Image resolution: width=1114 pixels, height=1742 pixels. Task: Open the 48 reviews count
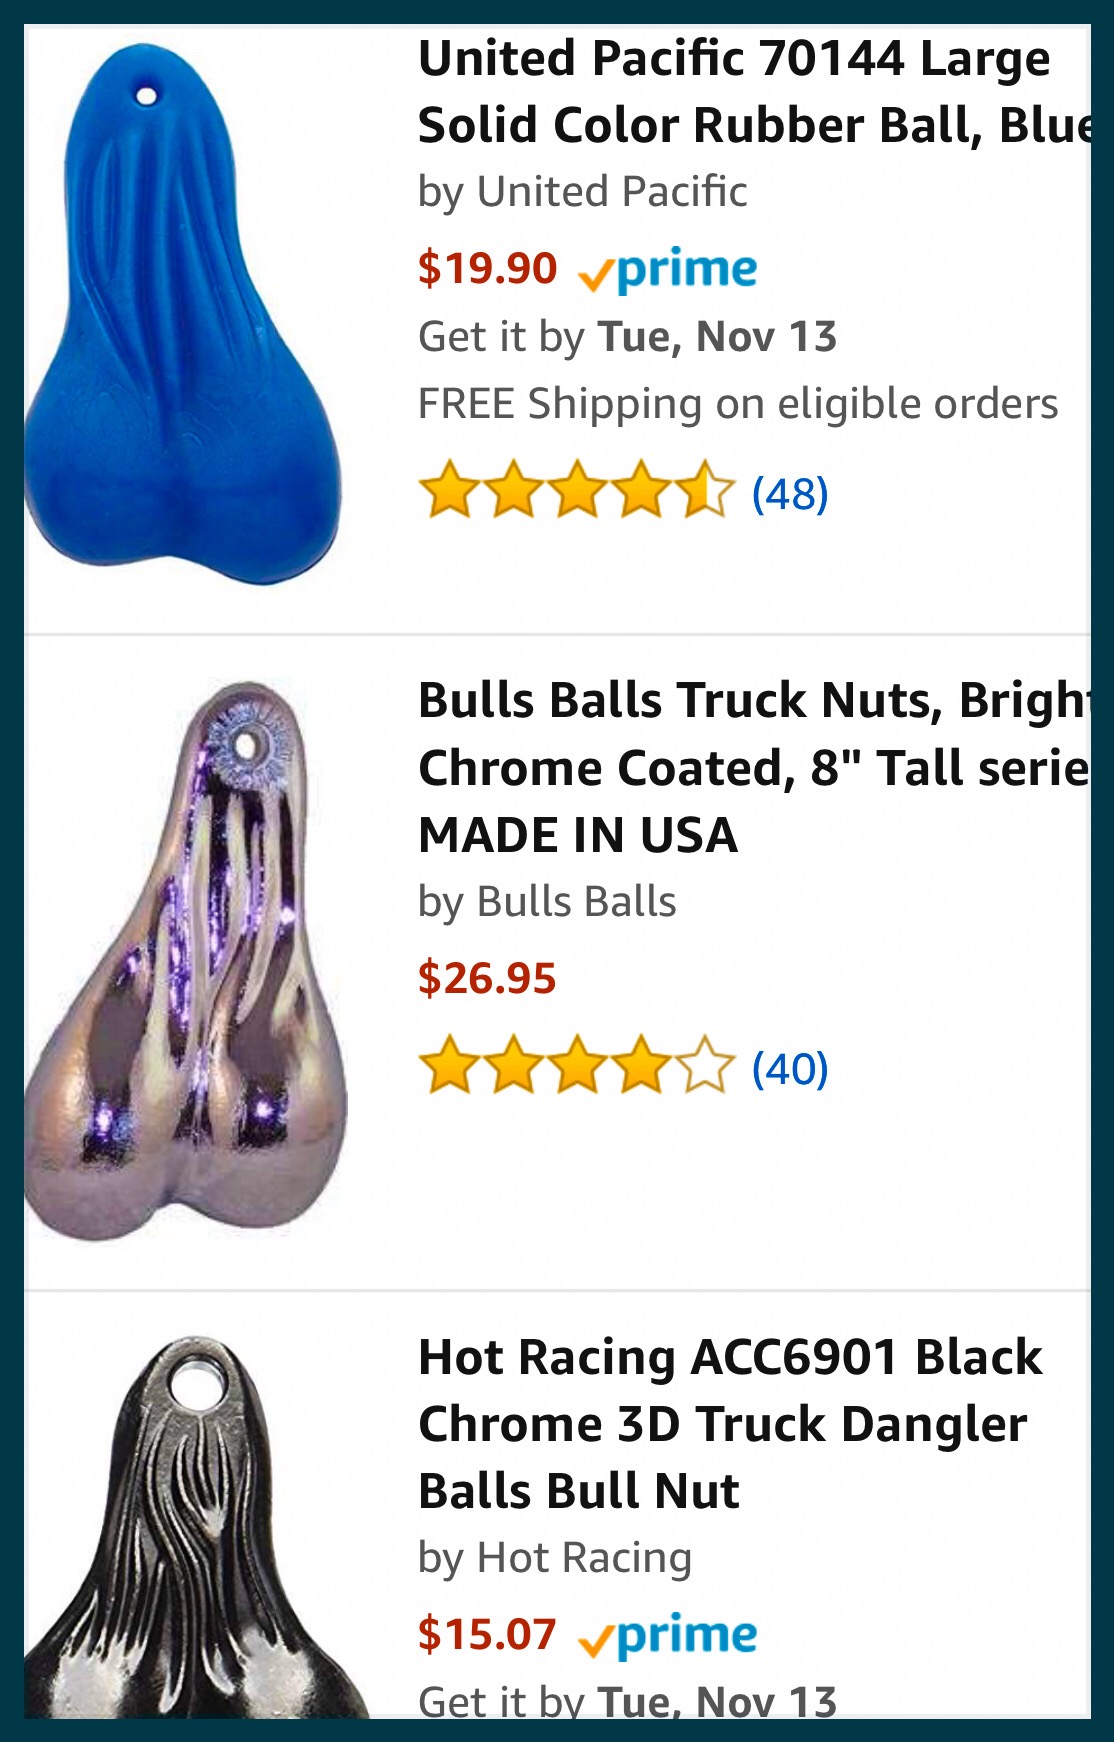click(790, 493)
